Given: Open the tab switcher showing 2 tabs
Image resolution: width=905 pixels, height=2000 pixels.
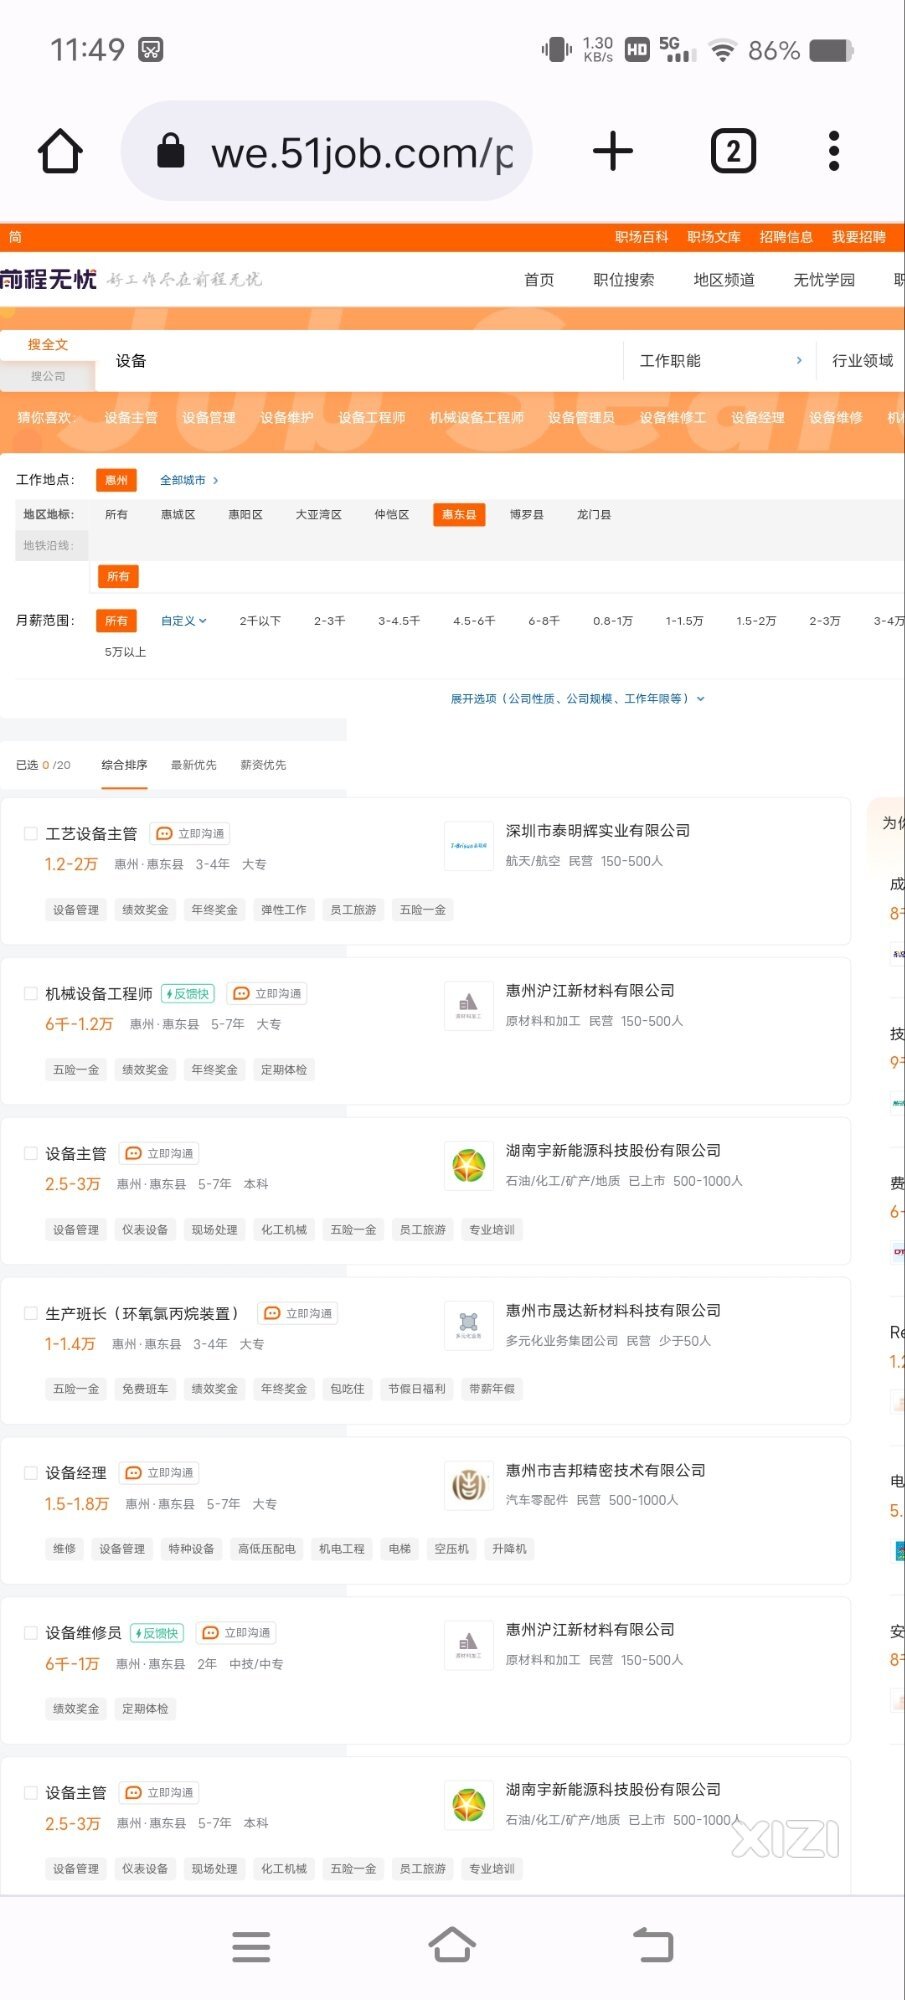Looking at the screenshot, I should coord(733,152).
